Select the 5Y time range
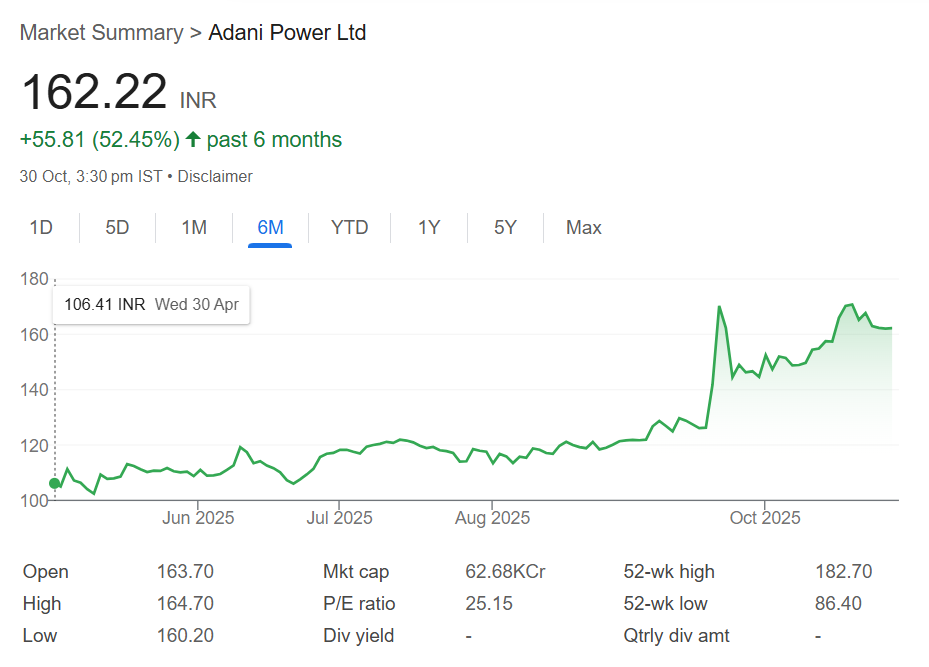Screen dimensions: 929x667 click(505, 228)
